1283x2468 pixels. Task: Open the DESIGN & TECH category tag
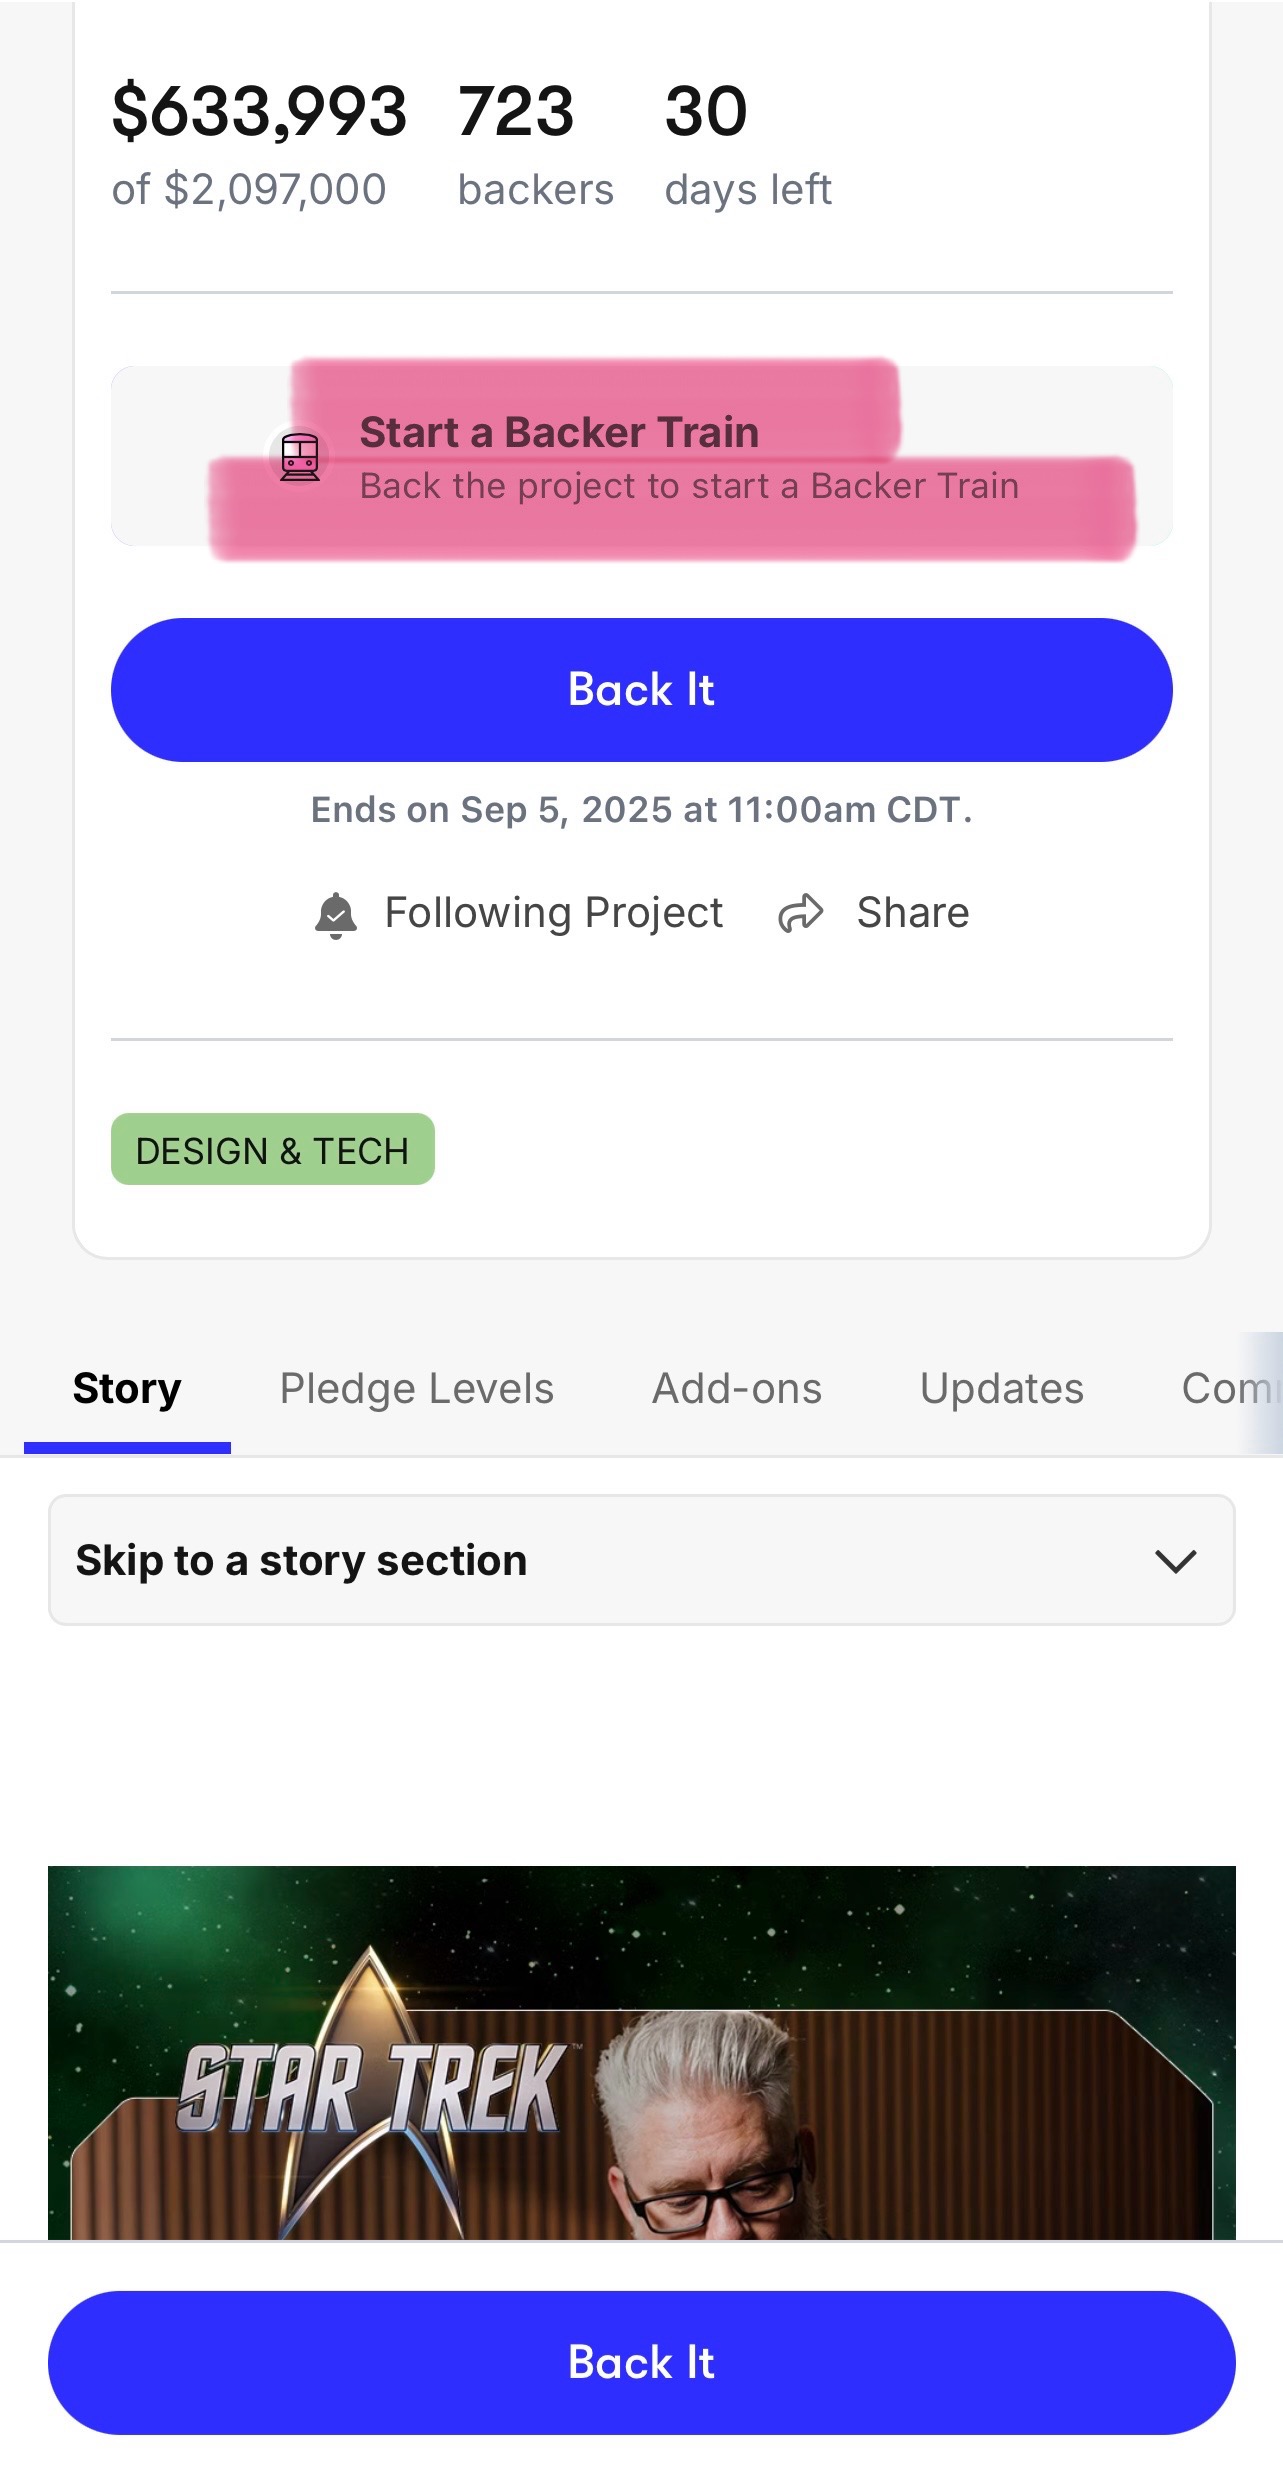(273, 1150)
